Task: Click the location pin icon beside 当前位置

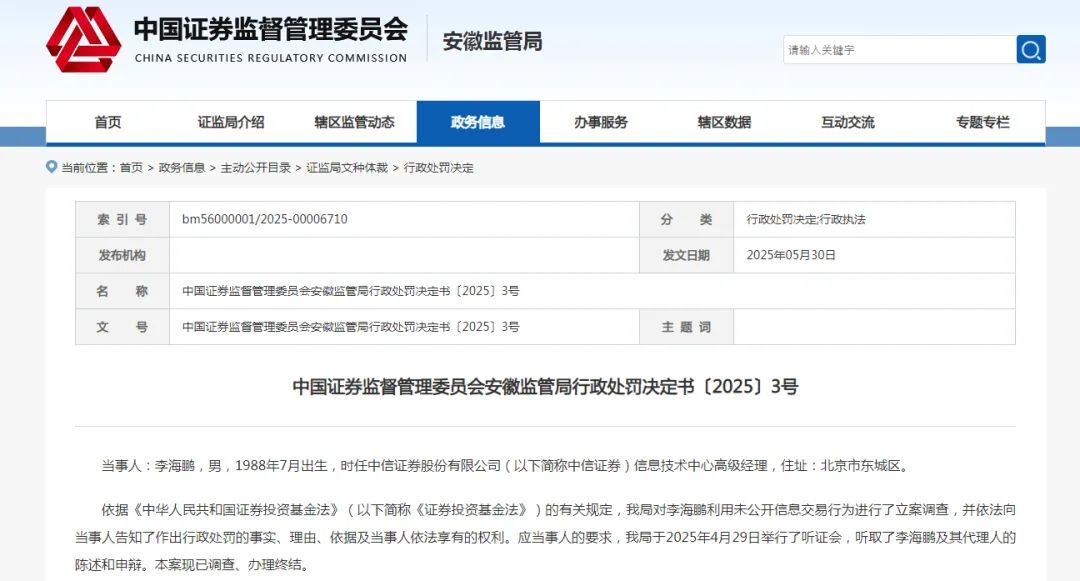Action: (x=51, y=167)
